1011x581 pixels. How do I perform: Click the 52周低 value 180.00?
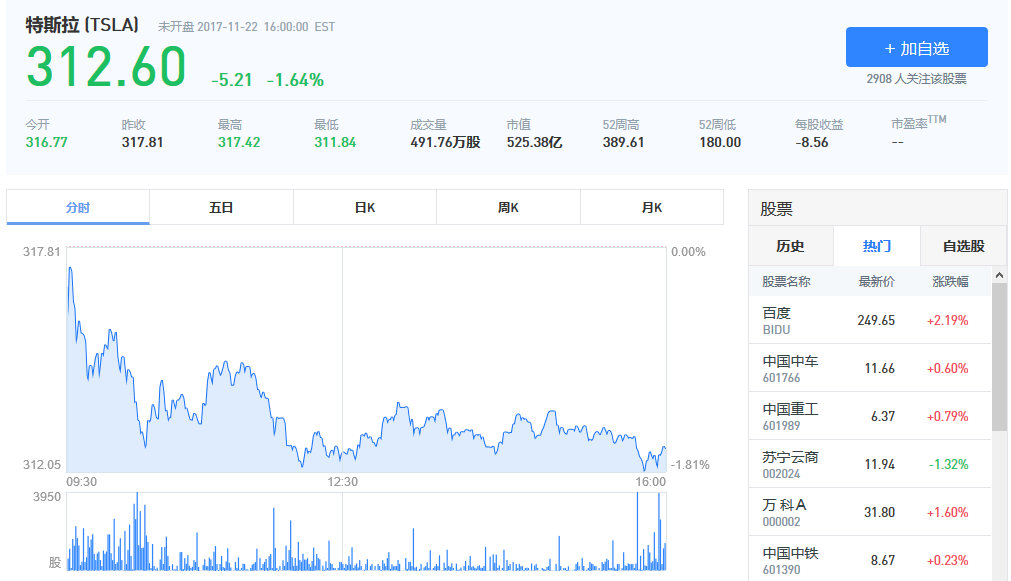tap(720, 143)
